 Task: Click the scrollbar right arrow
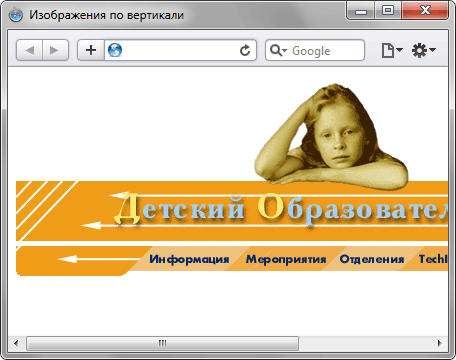coord(439,343)
